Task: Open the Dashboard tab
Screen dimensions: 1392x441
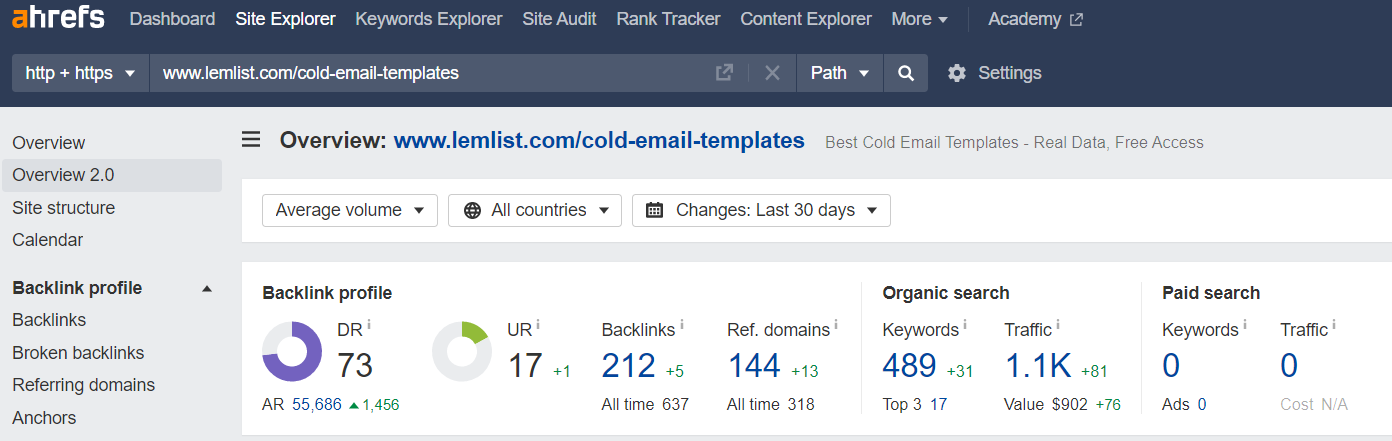Action: pyautogui.click(x=172, y=19)
